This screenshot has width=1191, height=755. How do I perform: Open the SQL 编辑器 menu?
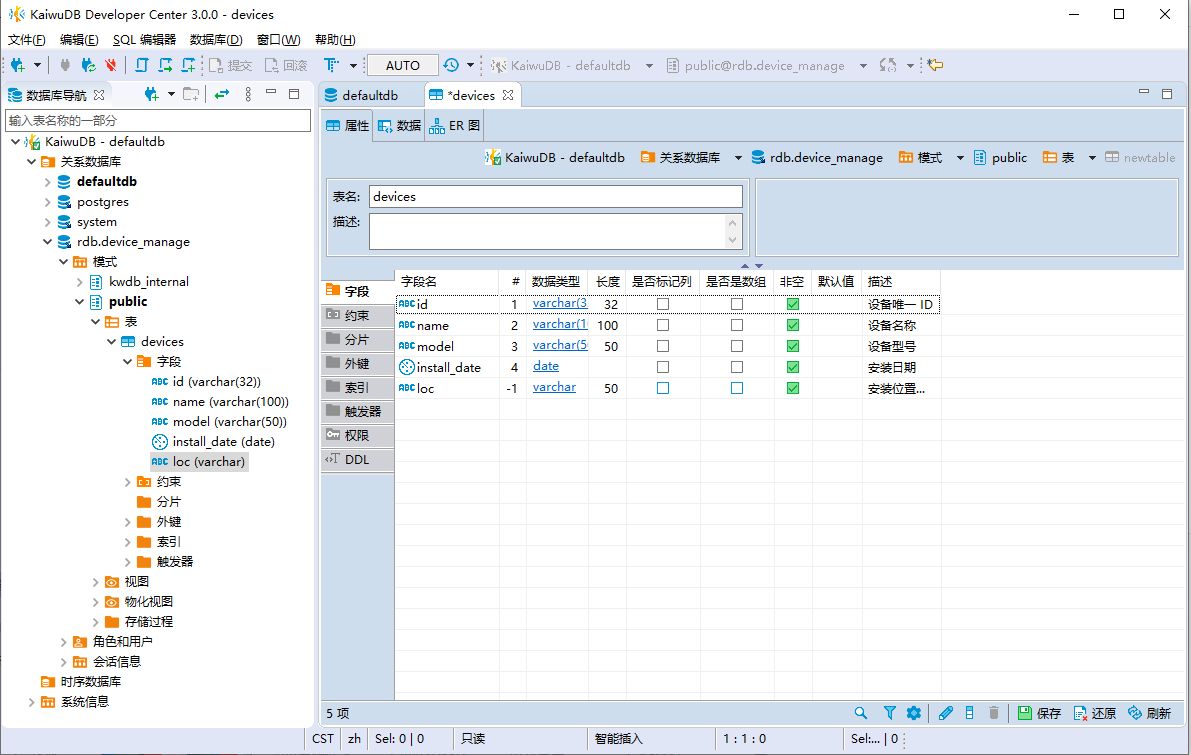click(x=144, y=39)
